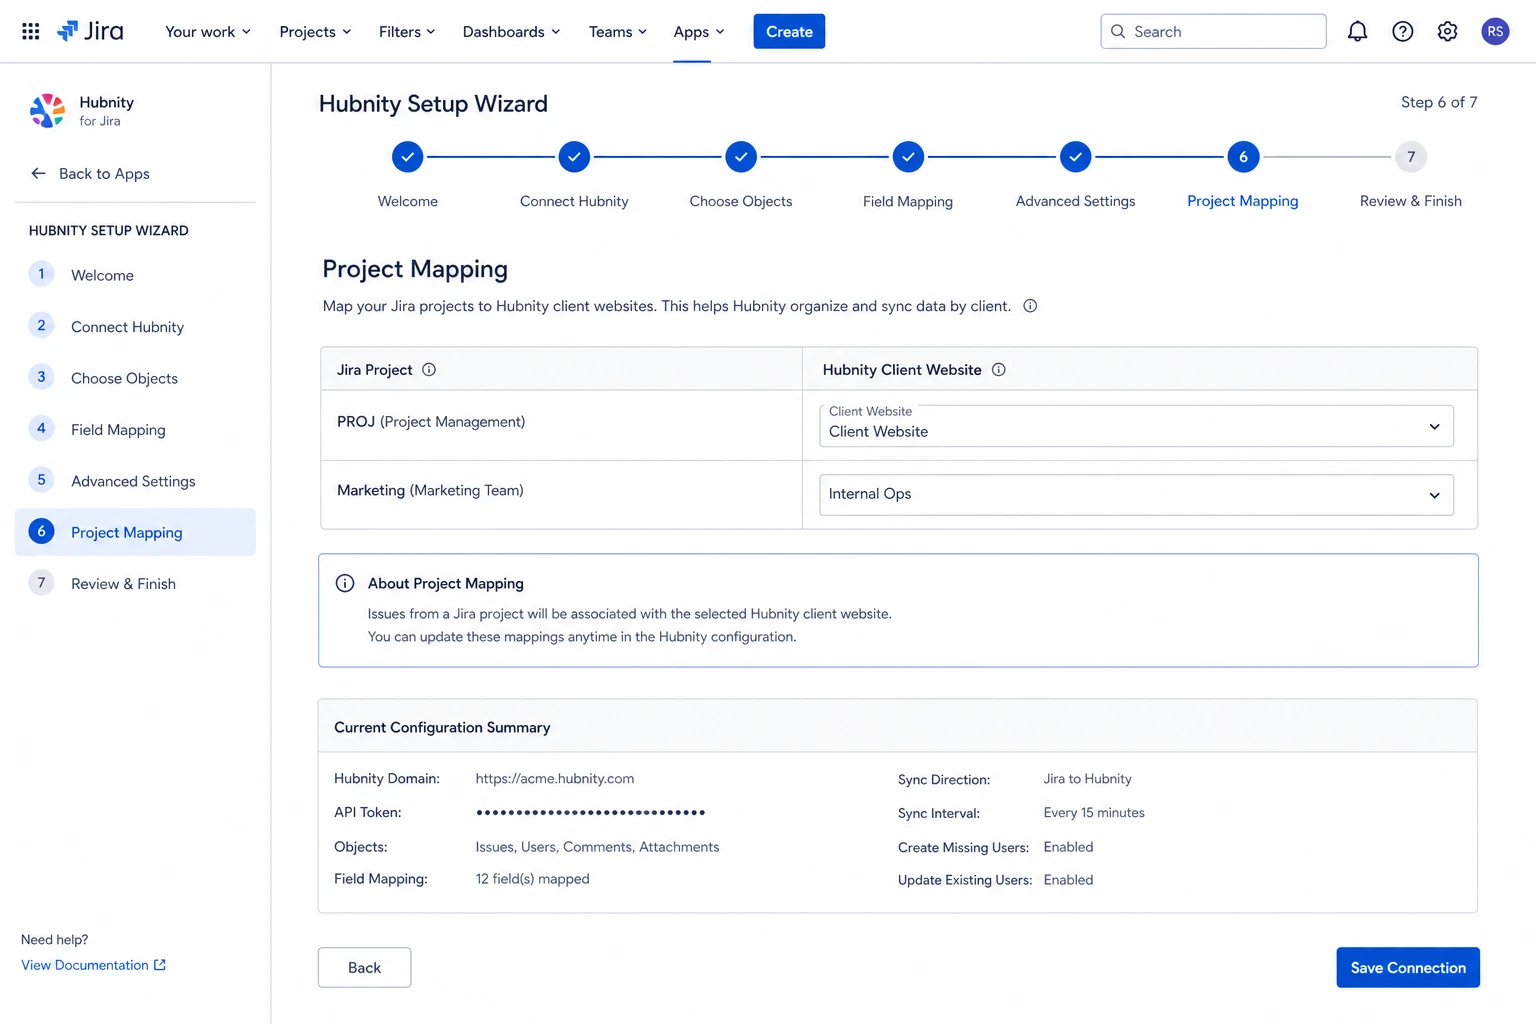1536x1024 pixels.
Task: Click the Advanced Settings step checkmark circle
Action: tap(1075, 157)
